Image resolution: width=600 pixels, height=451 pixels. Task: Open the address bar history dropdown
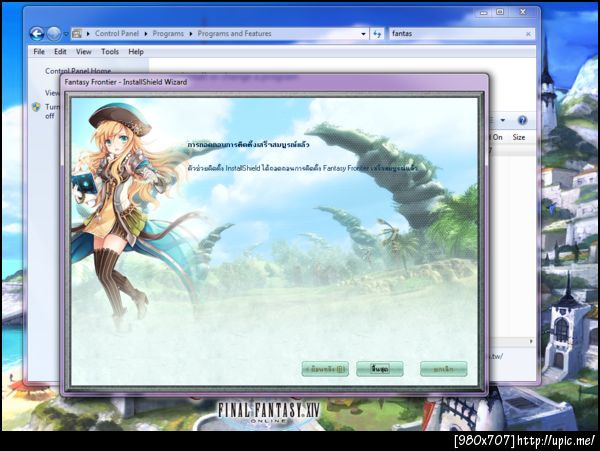[363, 34]
